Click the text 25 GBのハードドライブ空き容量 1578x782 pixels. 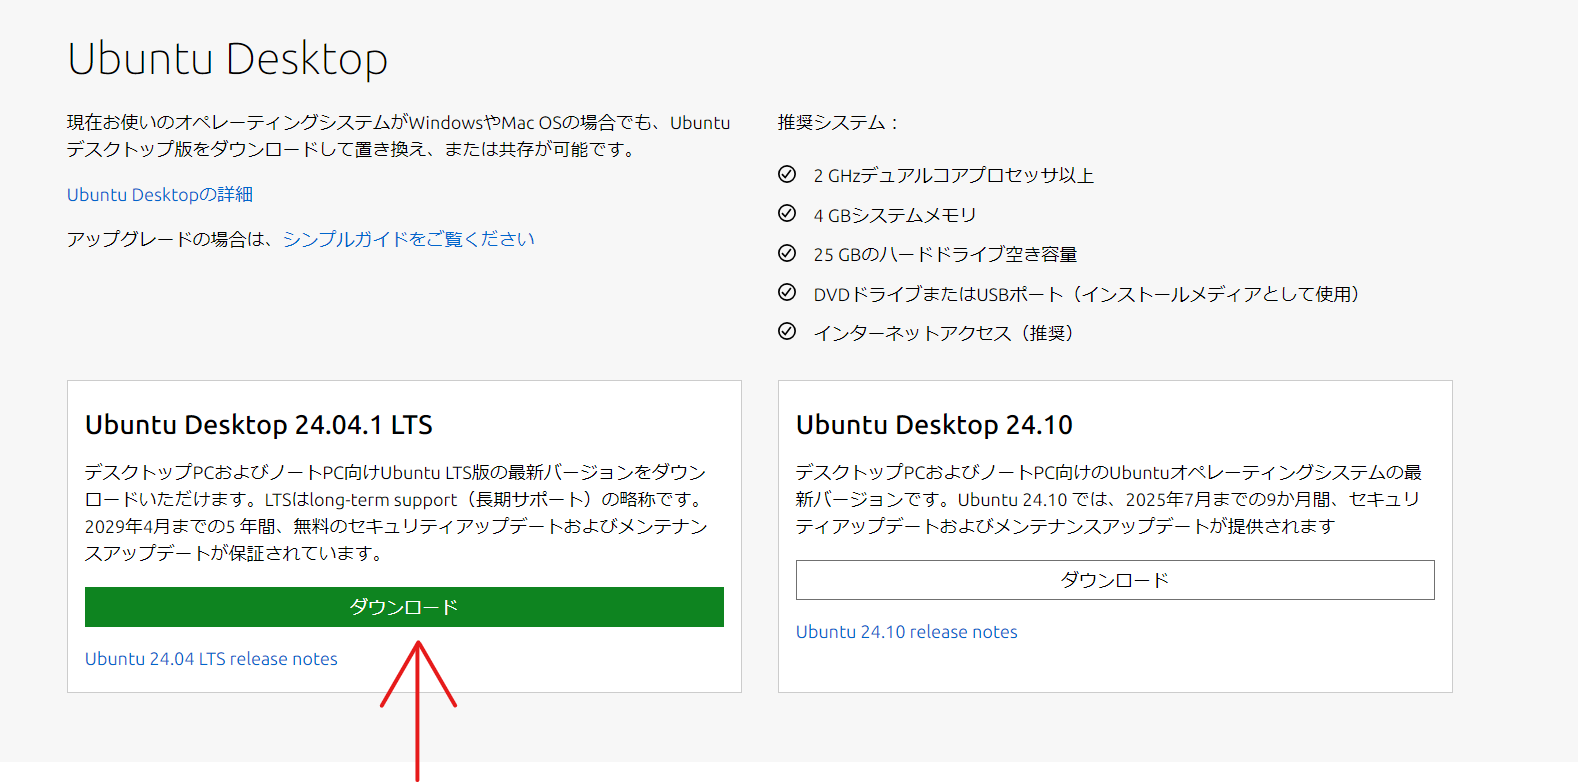(945, 255)
